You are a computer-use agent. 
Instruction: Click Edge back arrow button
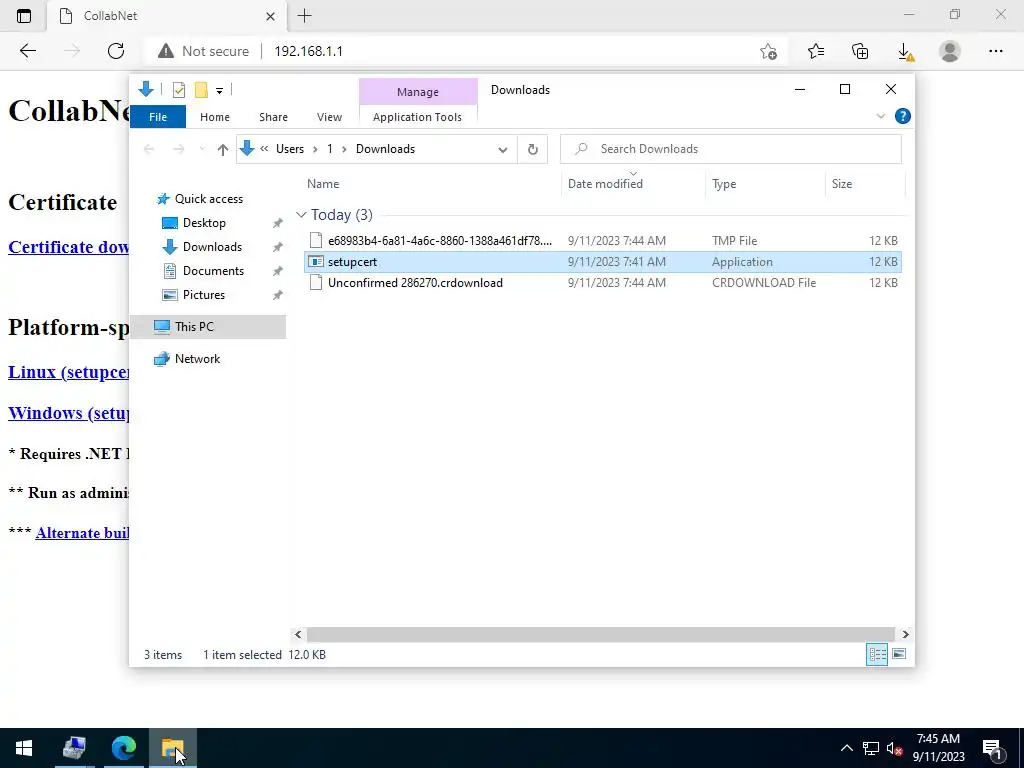27,51
